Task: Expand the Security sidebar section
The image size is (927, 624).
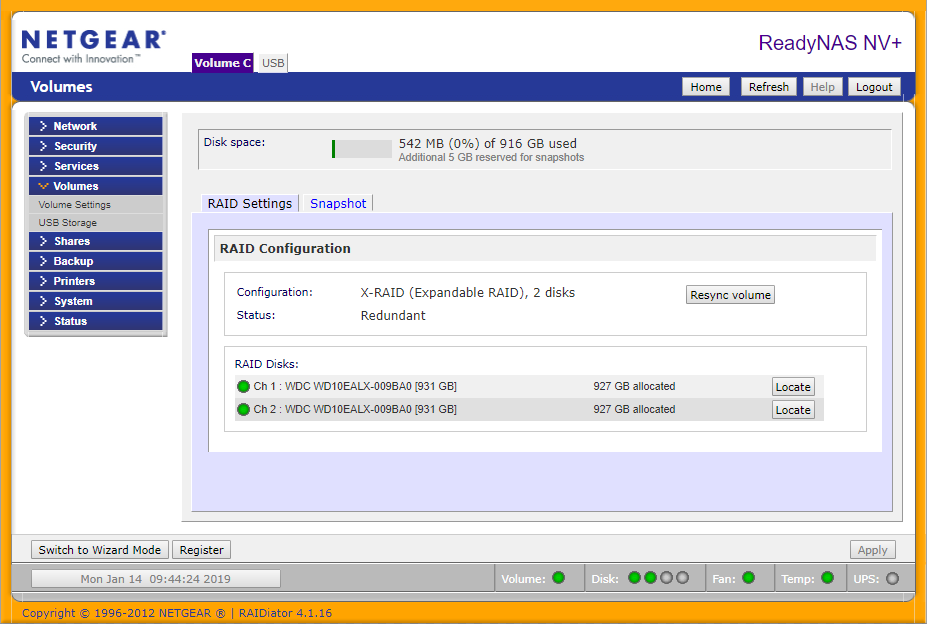Action: coord(95,146)
